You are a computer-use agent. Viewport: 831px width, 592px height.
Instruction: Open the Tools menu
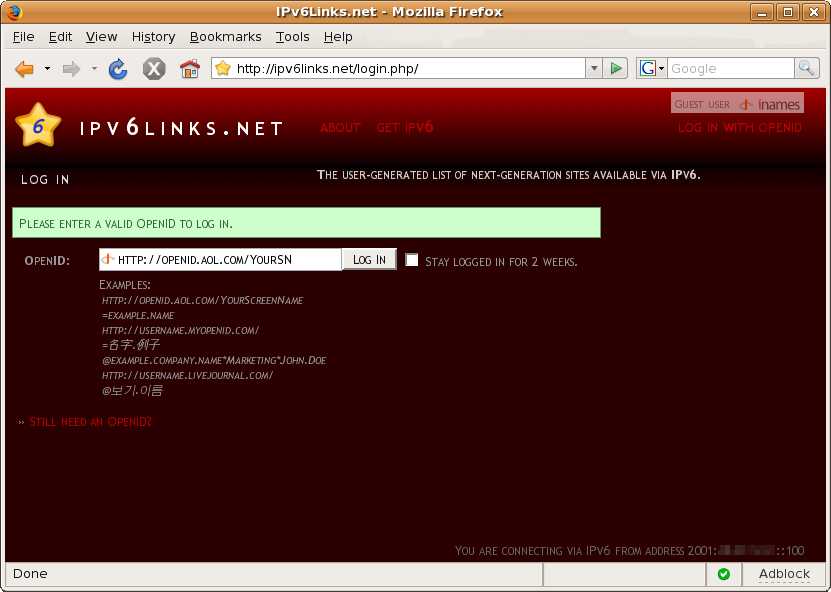292,37
